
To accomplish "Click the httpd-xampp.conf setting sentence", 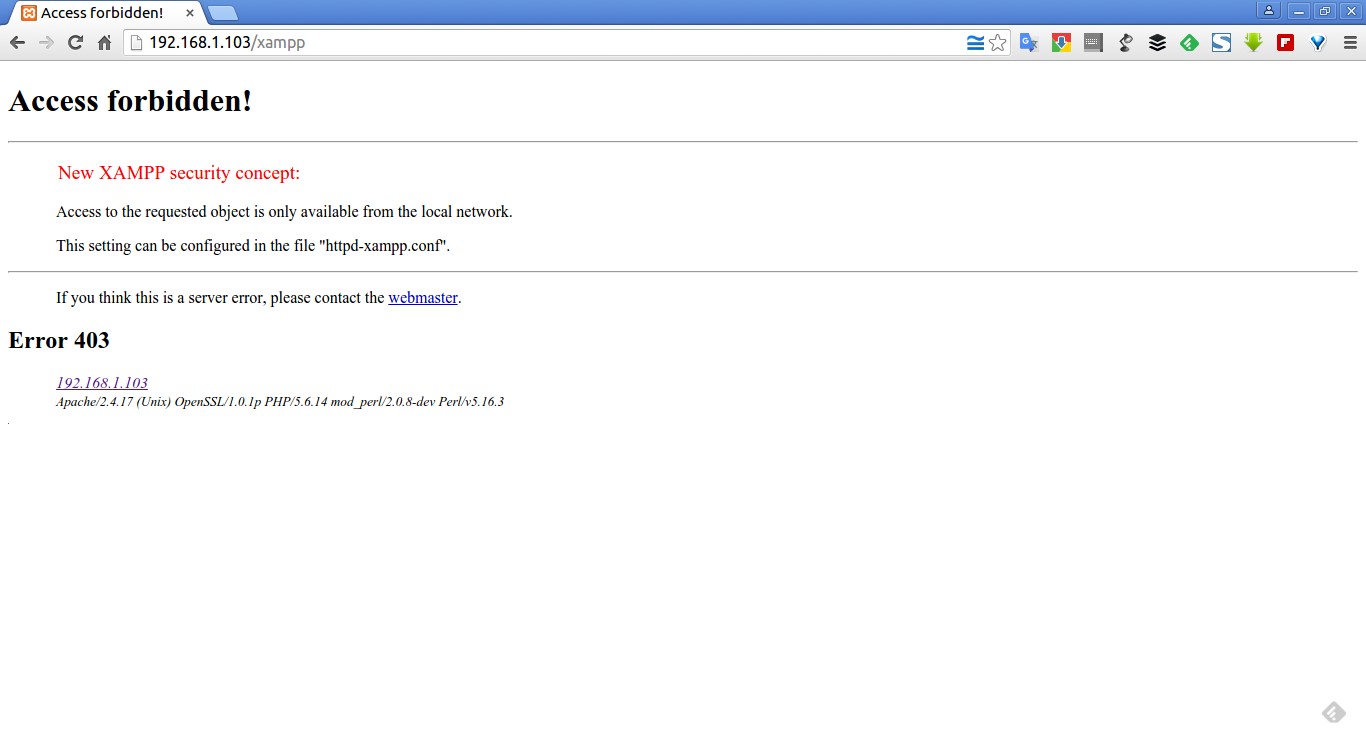I will 253,246.
